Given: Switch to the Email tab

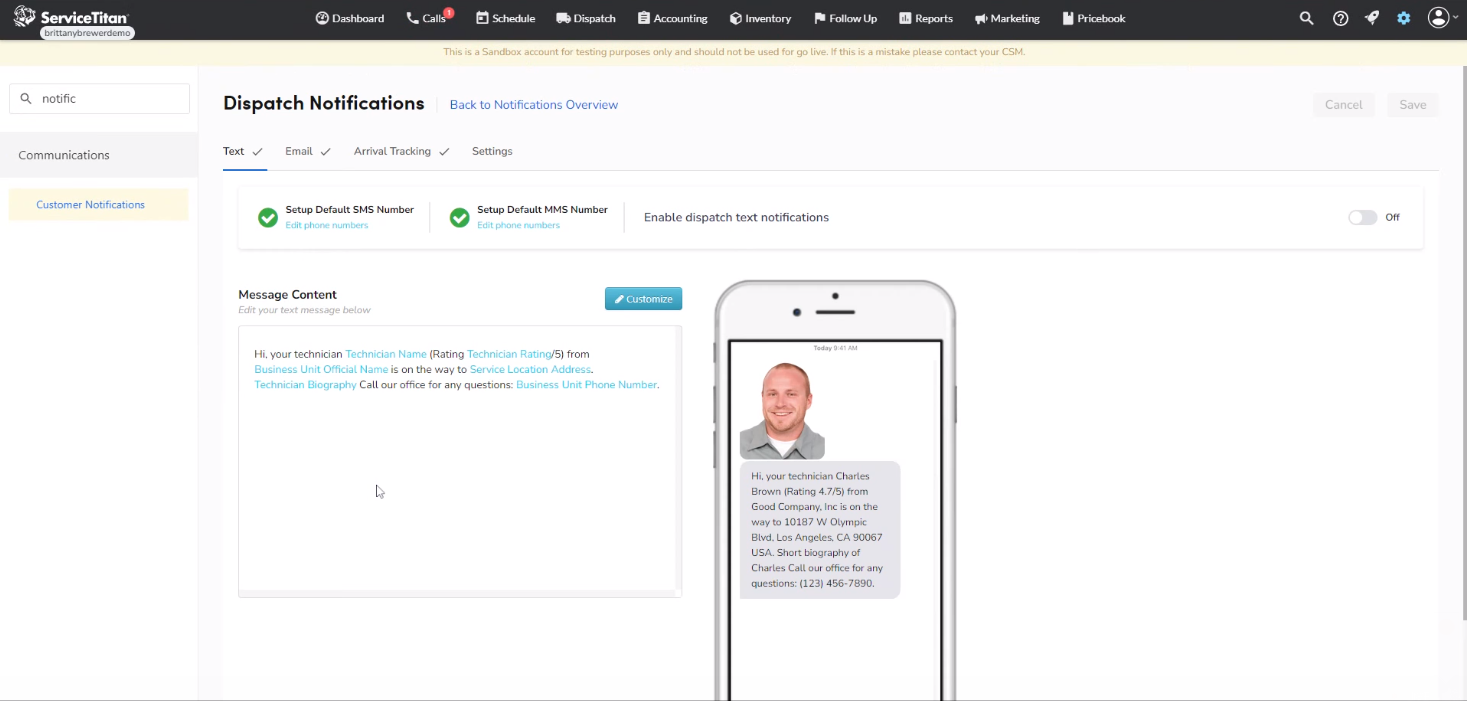Looking at the screenshot, I should 297,151.
